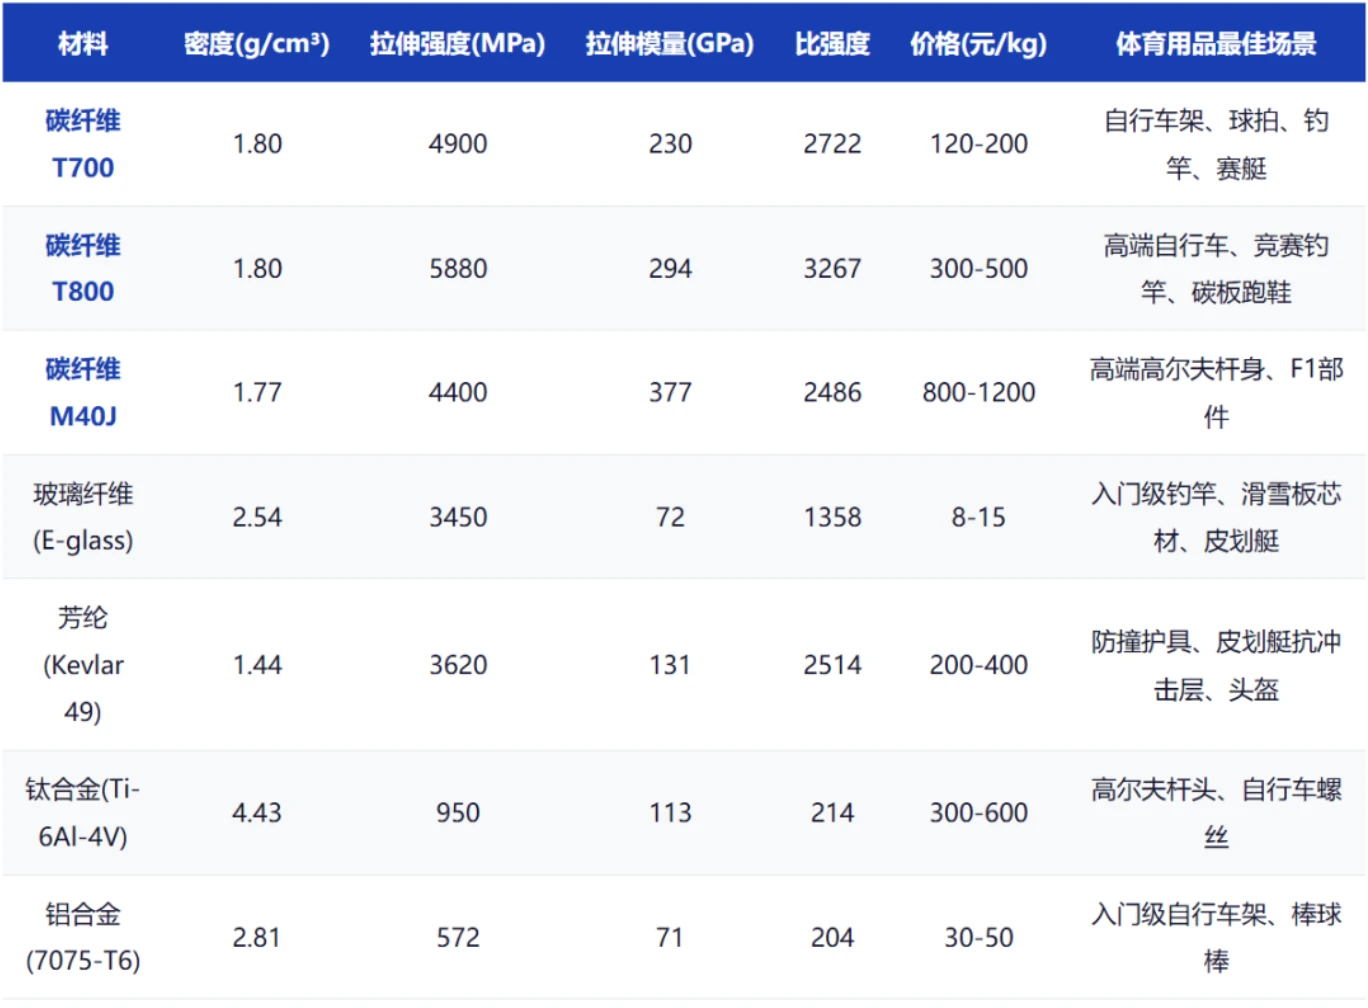1368x1008 pixels.
Task: Select the 密度(g/cm³) column header
Action: coord(257,43)
